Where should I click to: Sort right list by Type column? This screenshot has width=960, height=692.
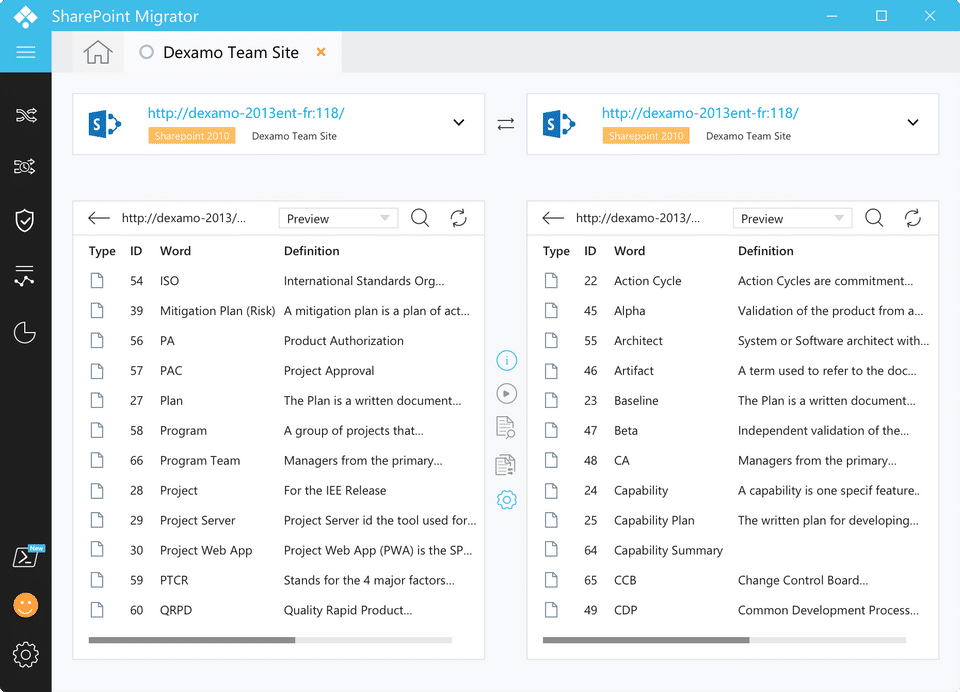pos(556,251)
